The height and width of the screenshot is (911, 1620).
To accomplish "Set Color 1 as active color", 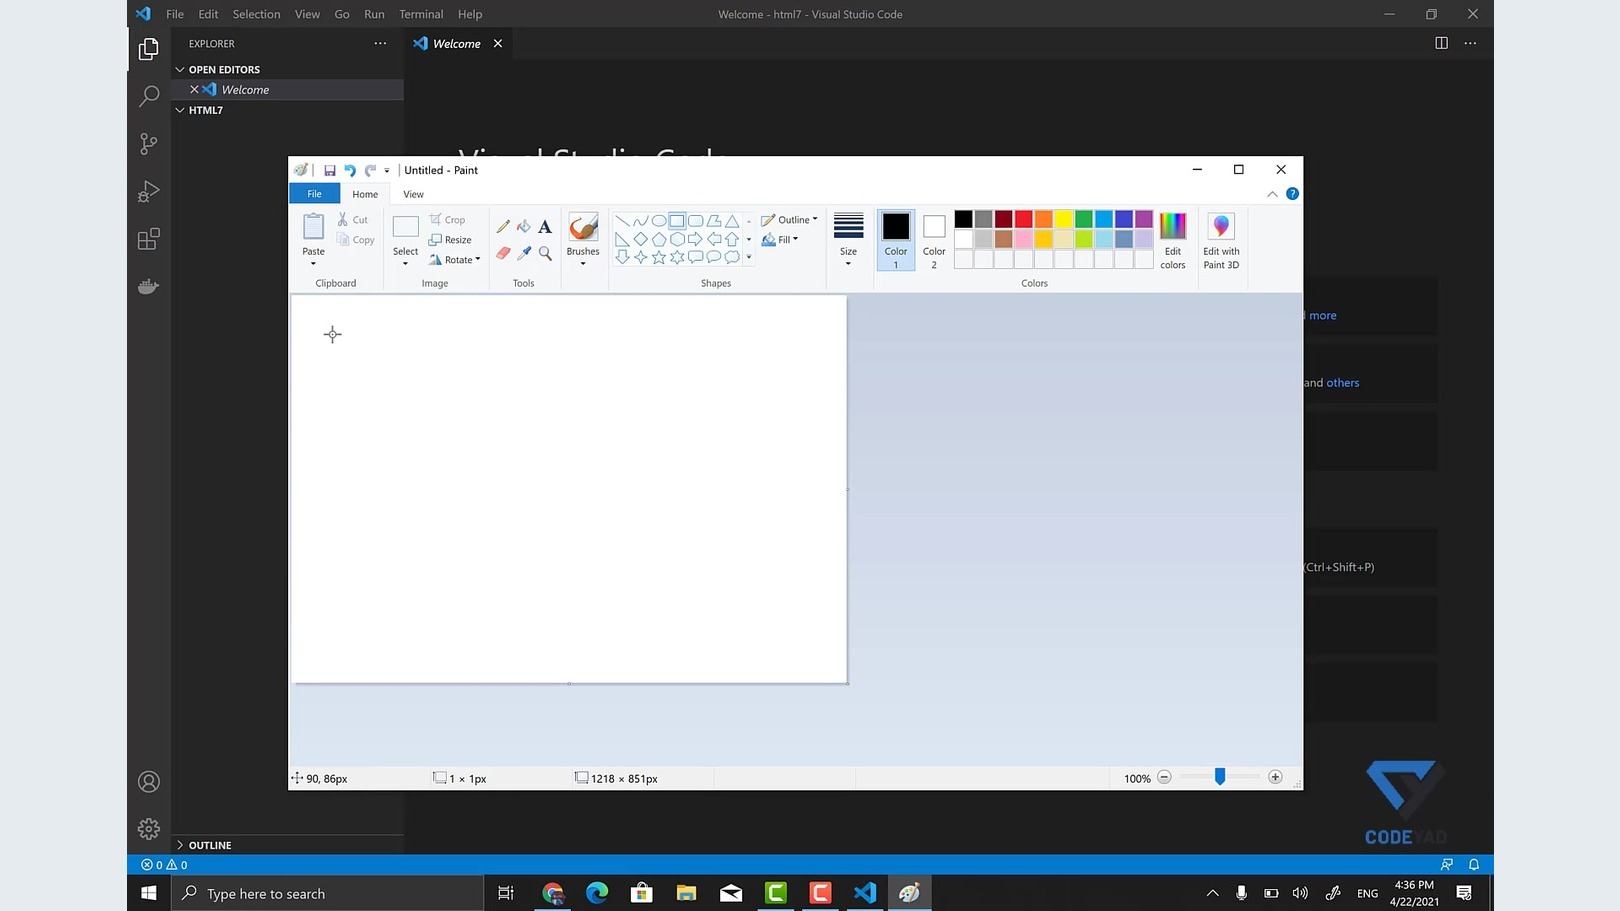I will click(895, 240).
